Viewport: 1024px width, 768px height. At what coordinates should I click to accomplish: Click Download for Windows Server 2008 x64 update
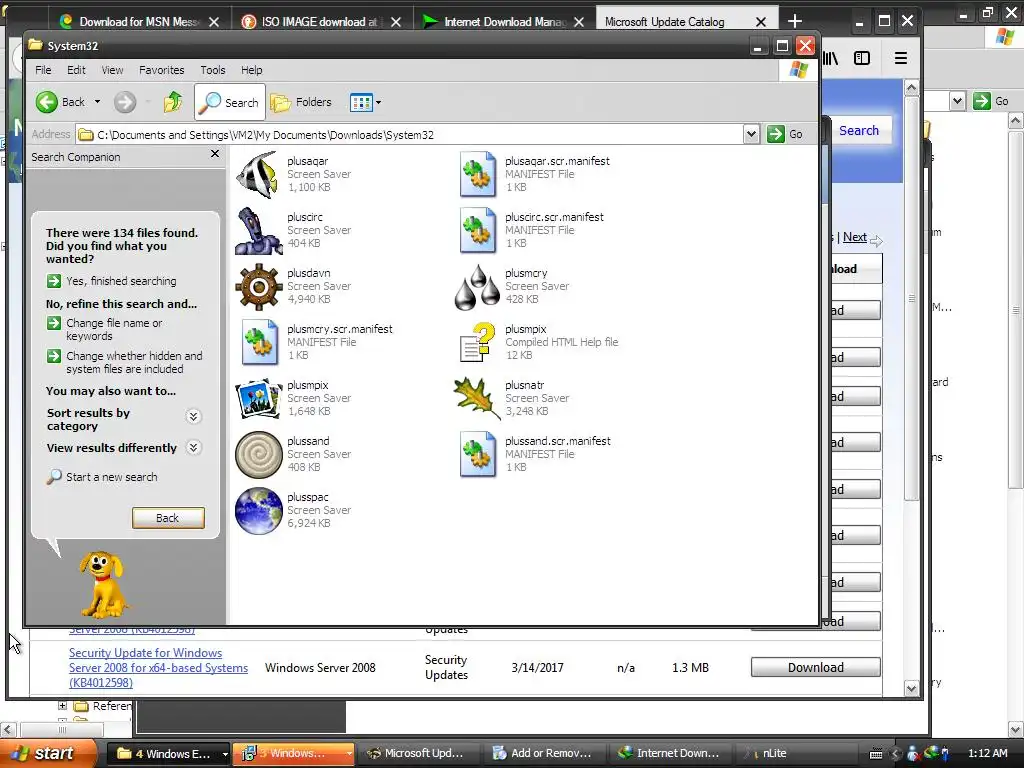tap(816, 667)
